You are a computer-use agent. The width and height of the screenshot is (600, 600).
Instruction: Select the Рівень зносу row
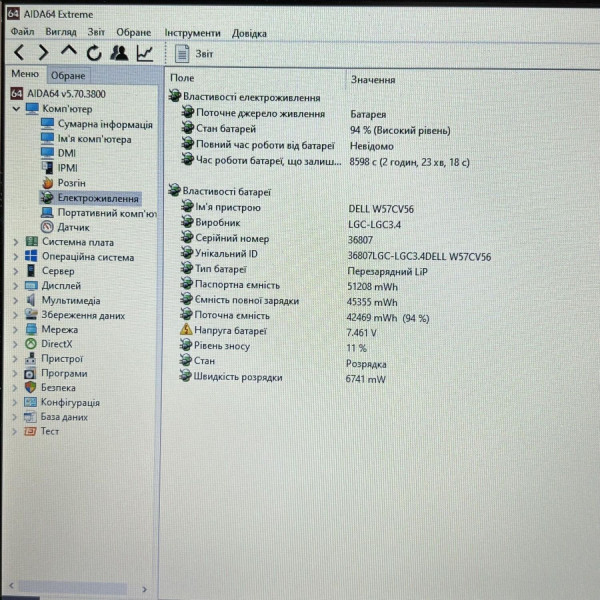click(x=222, y=346)
